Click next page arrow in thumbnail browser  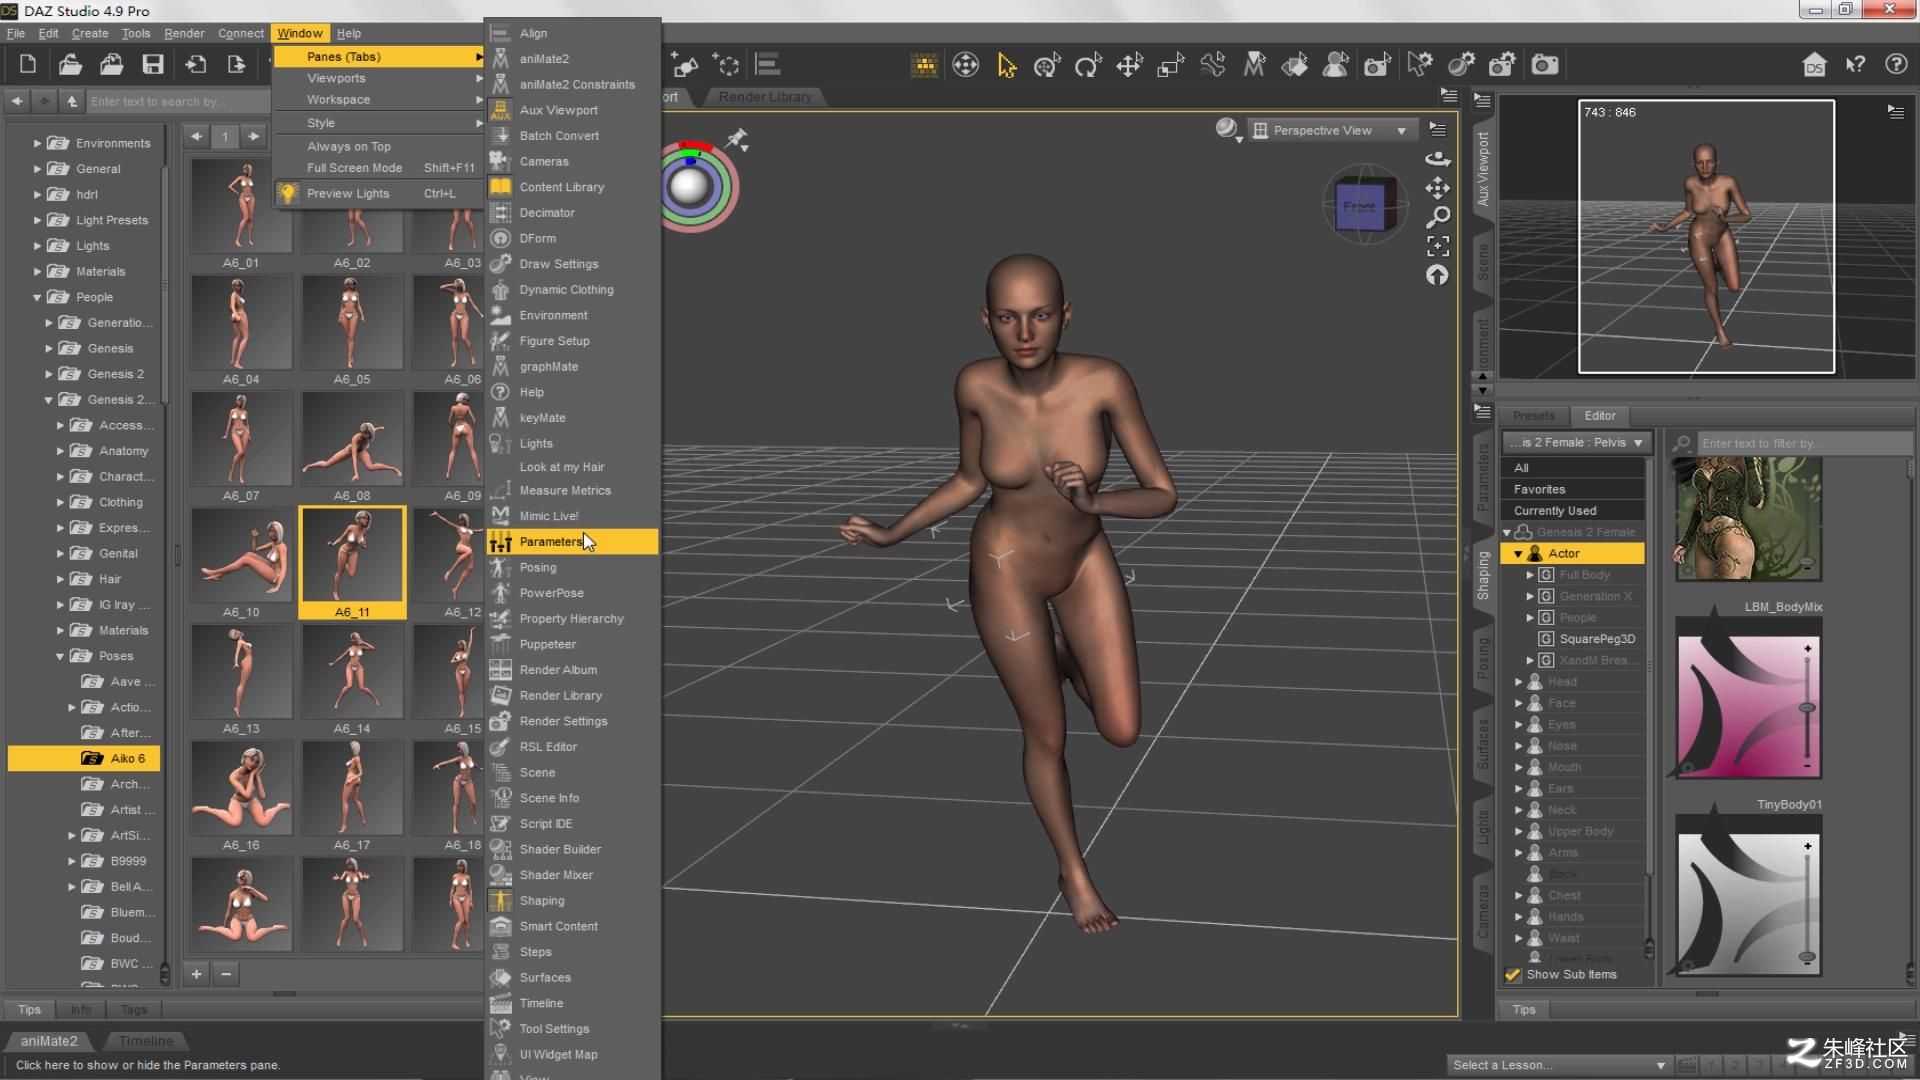254,136
